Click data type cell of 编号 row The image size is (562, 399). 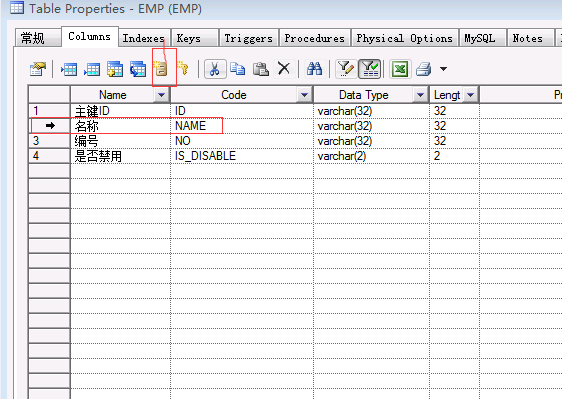371,141
